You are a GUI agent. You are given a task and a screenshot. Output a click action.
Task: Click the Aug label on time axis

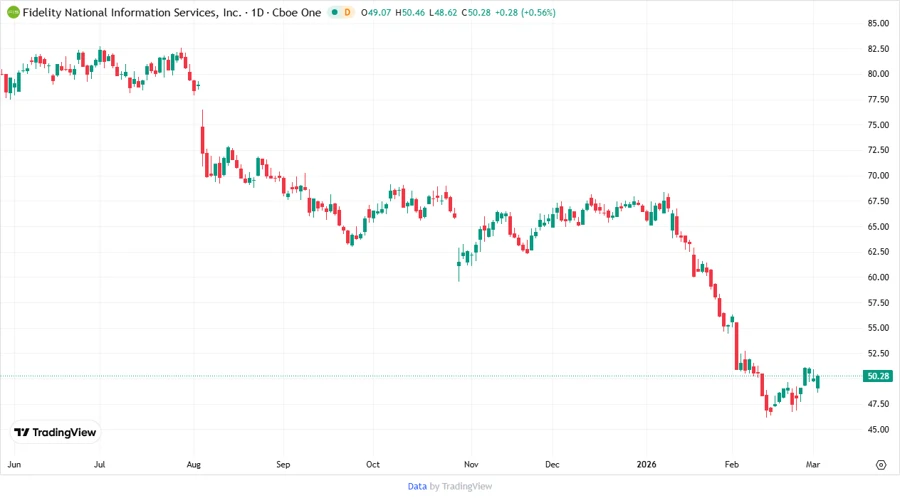(x=193, y=465)
